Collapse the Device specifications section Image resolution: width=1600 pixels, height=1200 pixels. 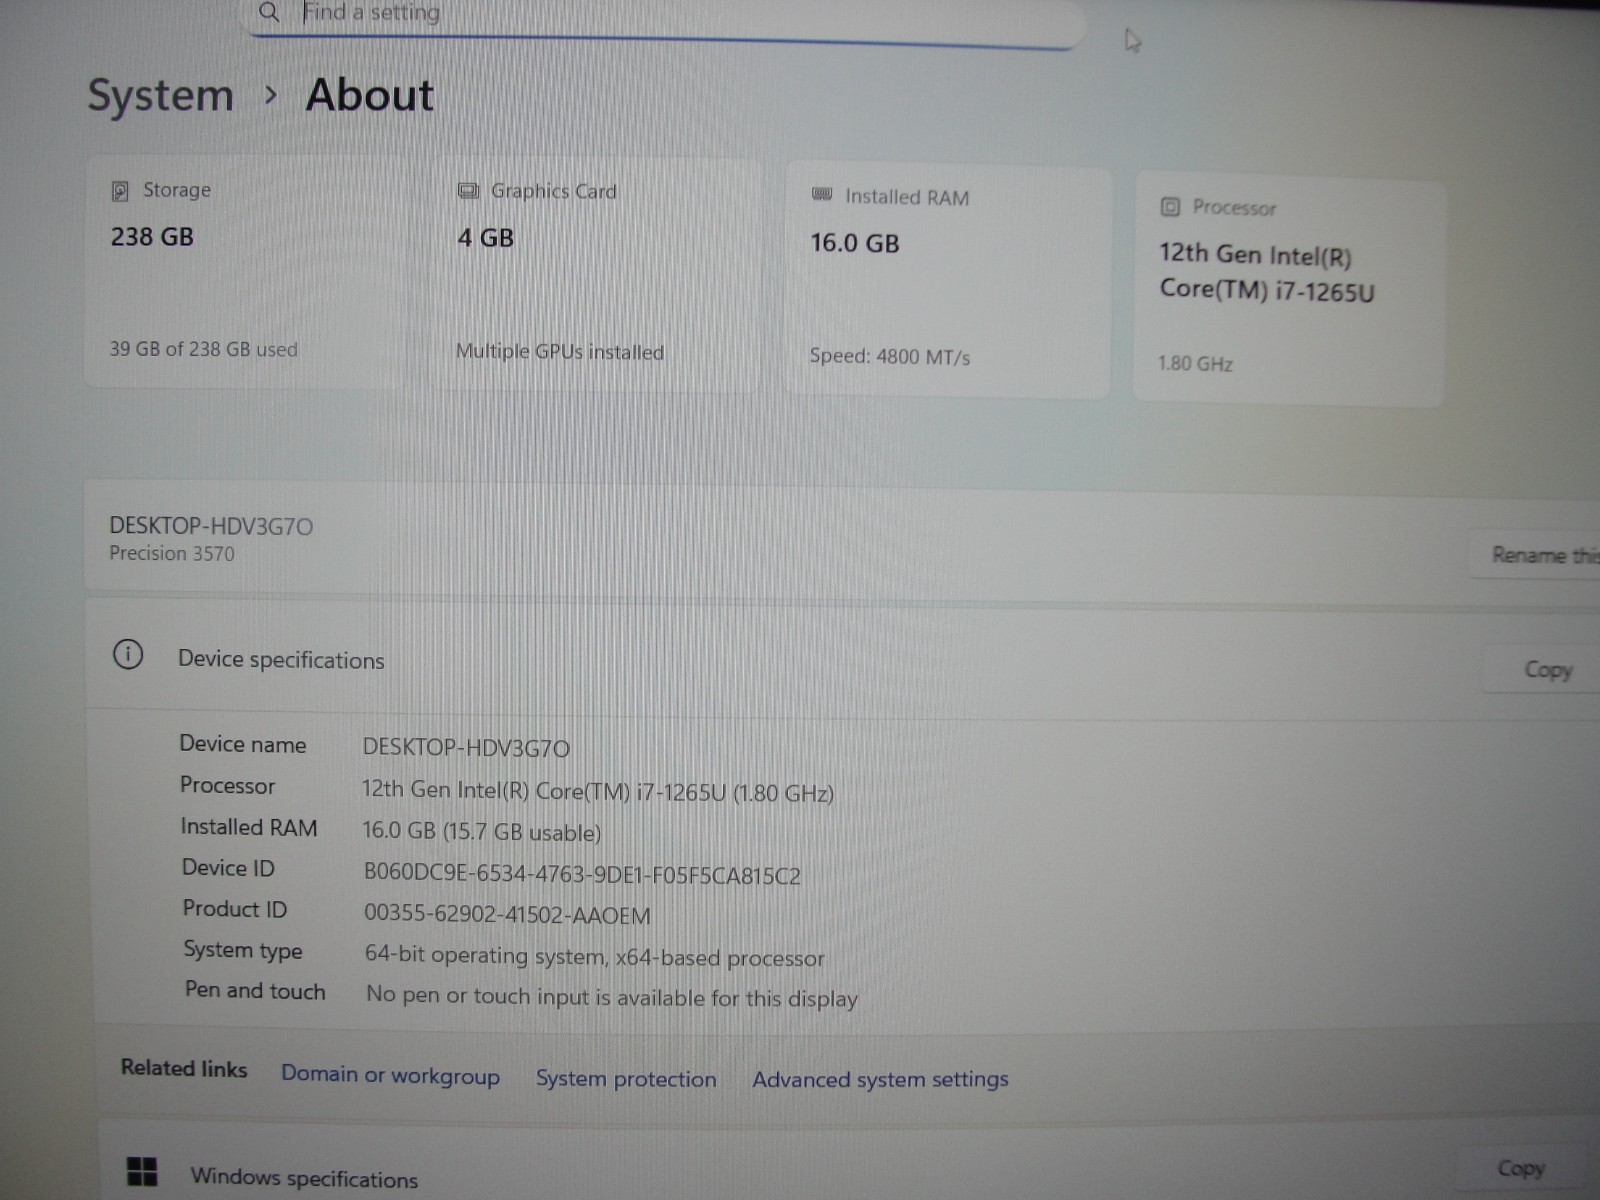point(840,660)
